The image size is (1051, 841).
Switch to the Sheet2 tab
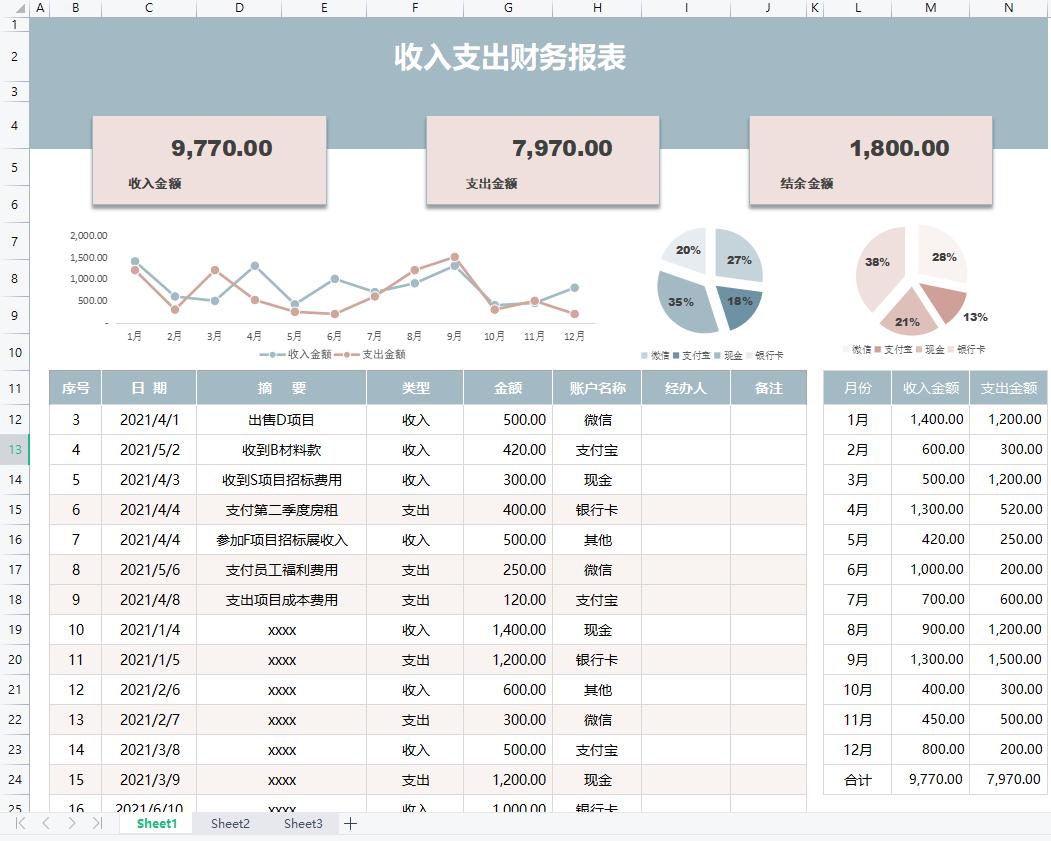coord(233,823)
